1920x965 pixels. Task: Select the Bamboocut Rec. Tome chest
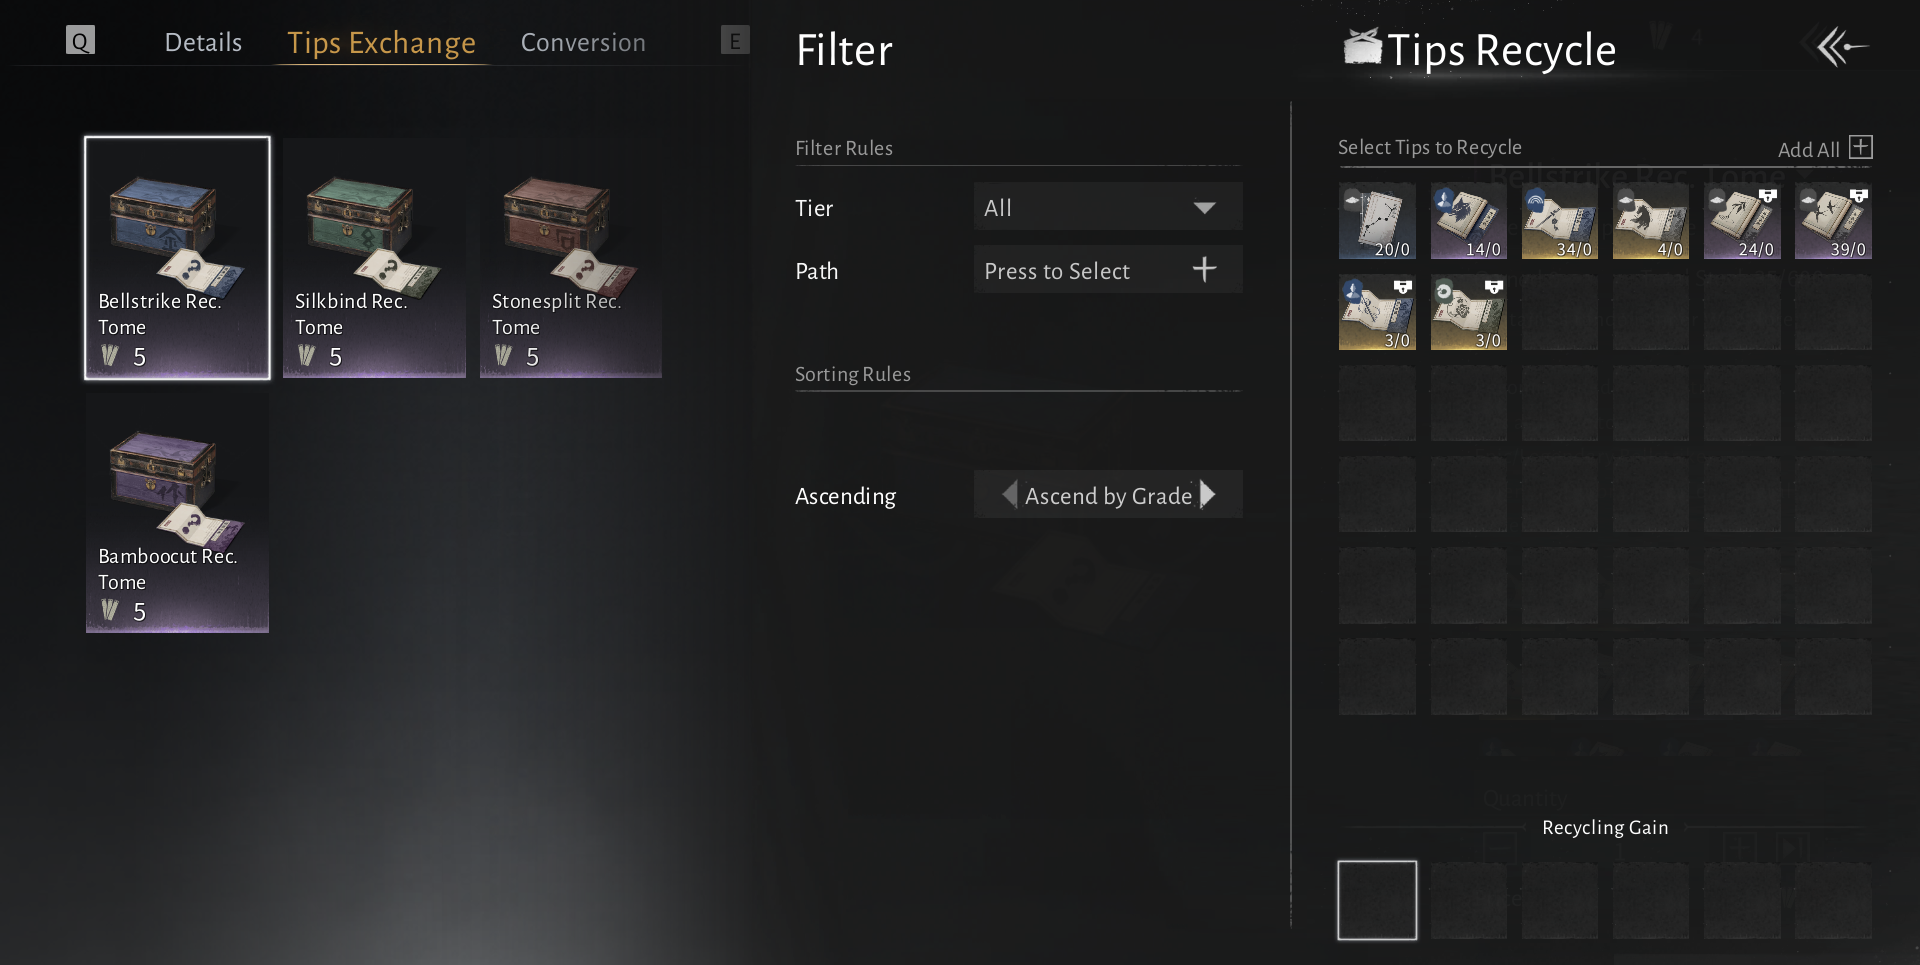coord(177,513)
